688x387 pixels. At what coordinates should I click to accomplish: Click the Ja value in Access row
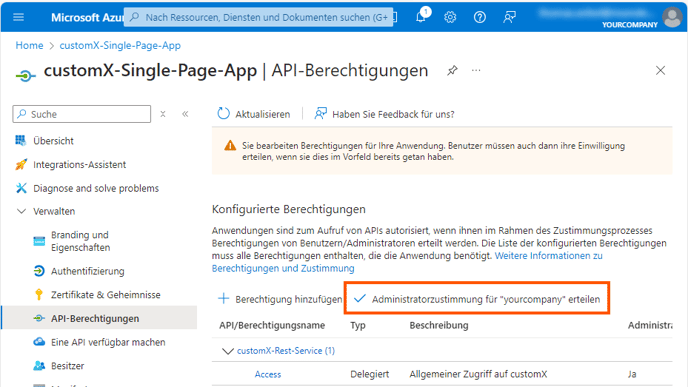(x=632, y=374)
